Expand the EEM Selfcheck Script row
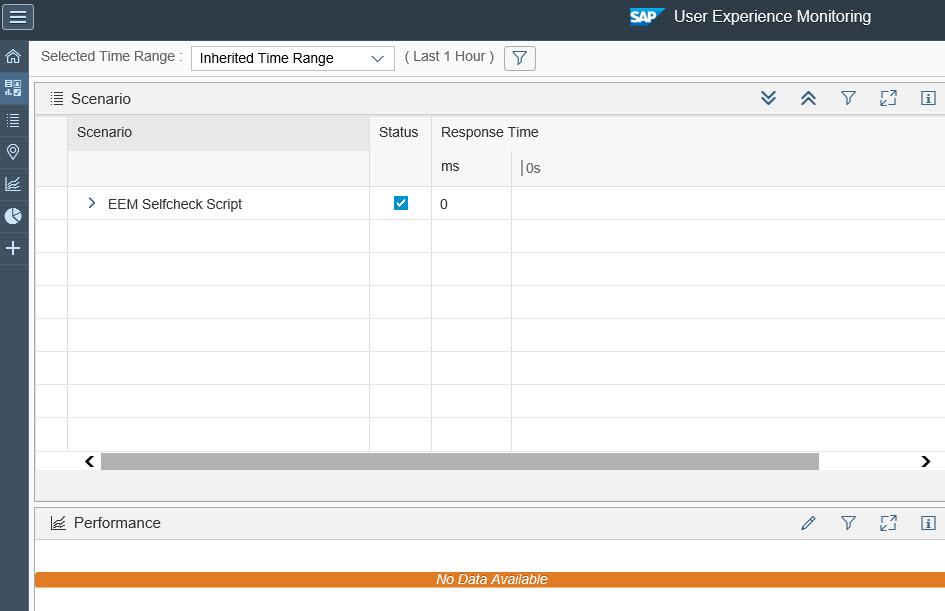This screenshot has height=611, width=945. [92, 203]
